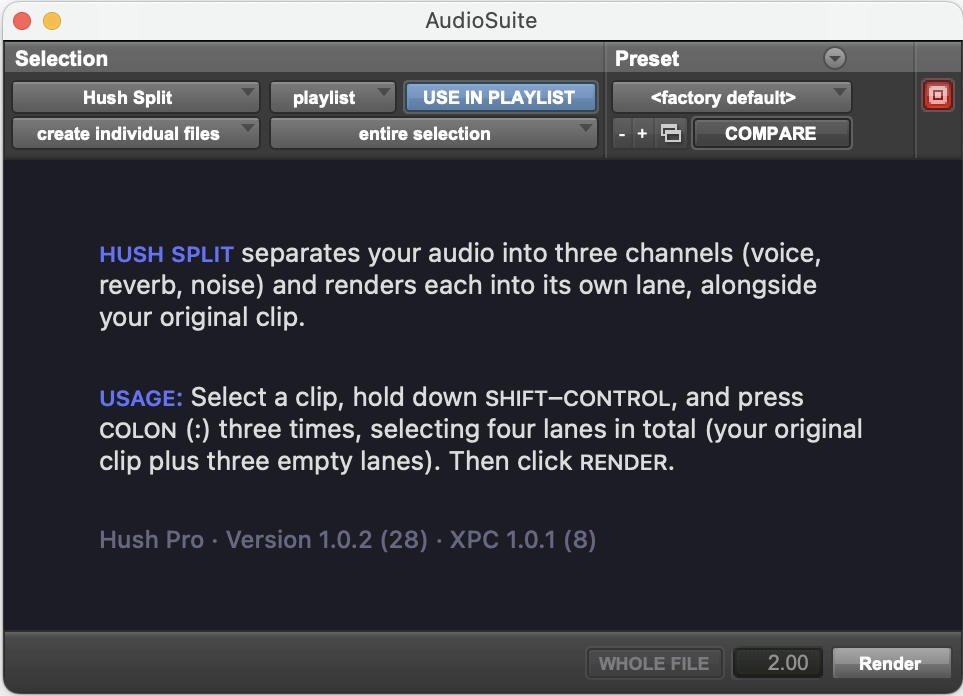Open the entire selection dropdown

click(x=434, y=133)
